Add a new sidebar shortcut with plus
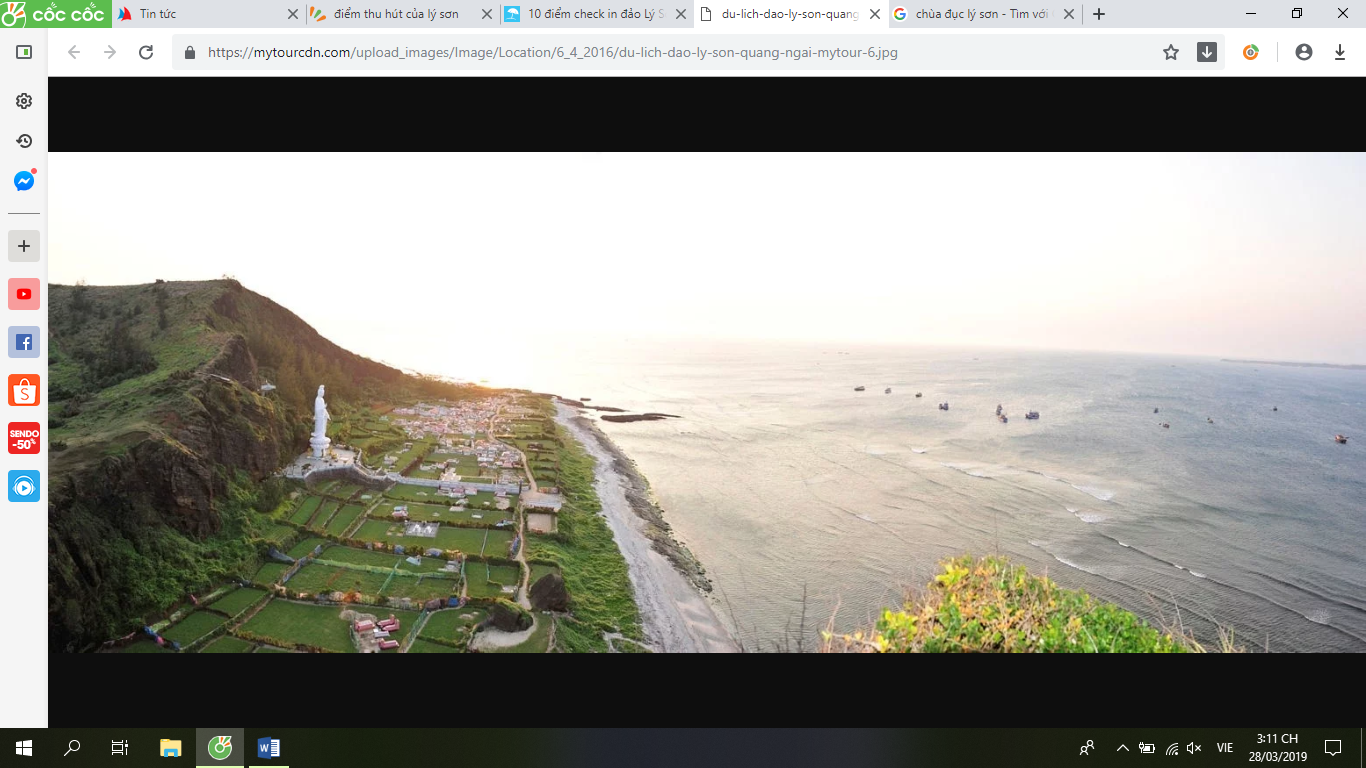The image size is (1366, 768). 24,246
